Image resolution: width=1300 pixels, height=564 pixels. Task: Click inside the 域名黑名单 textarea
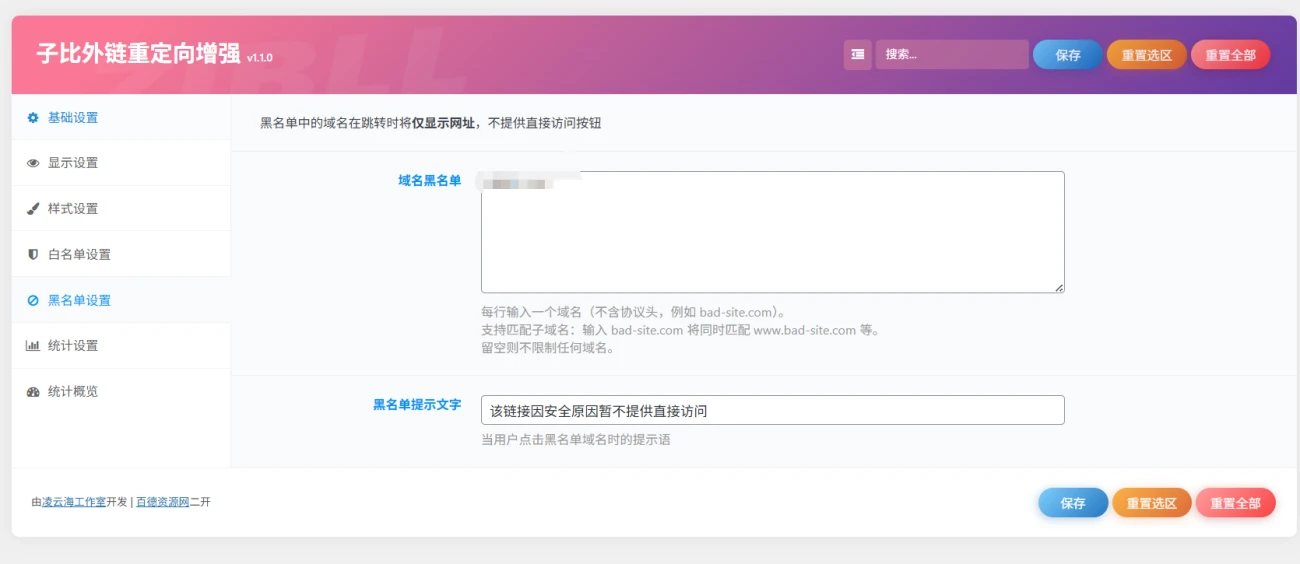[772, 232]
